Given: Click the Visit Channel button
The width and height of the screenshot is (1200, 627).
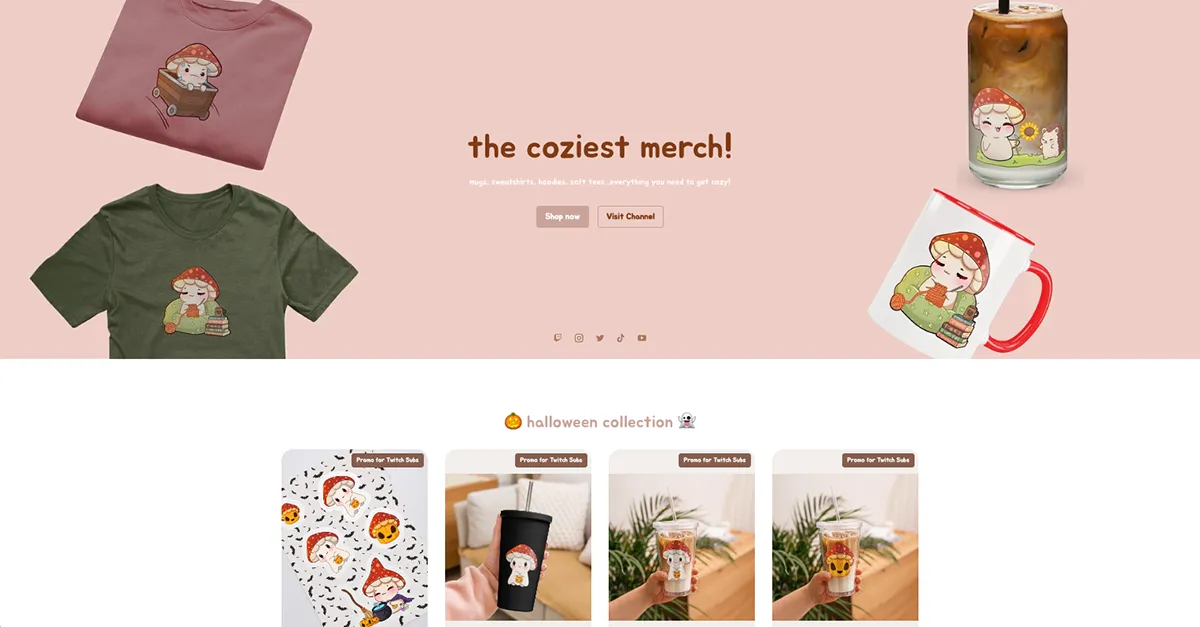Looking at the screenshot, I should tap(630, 216).
